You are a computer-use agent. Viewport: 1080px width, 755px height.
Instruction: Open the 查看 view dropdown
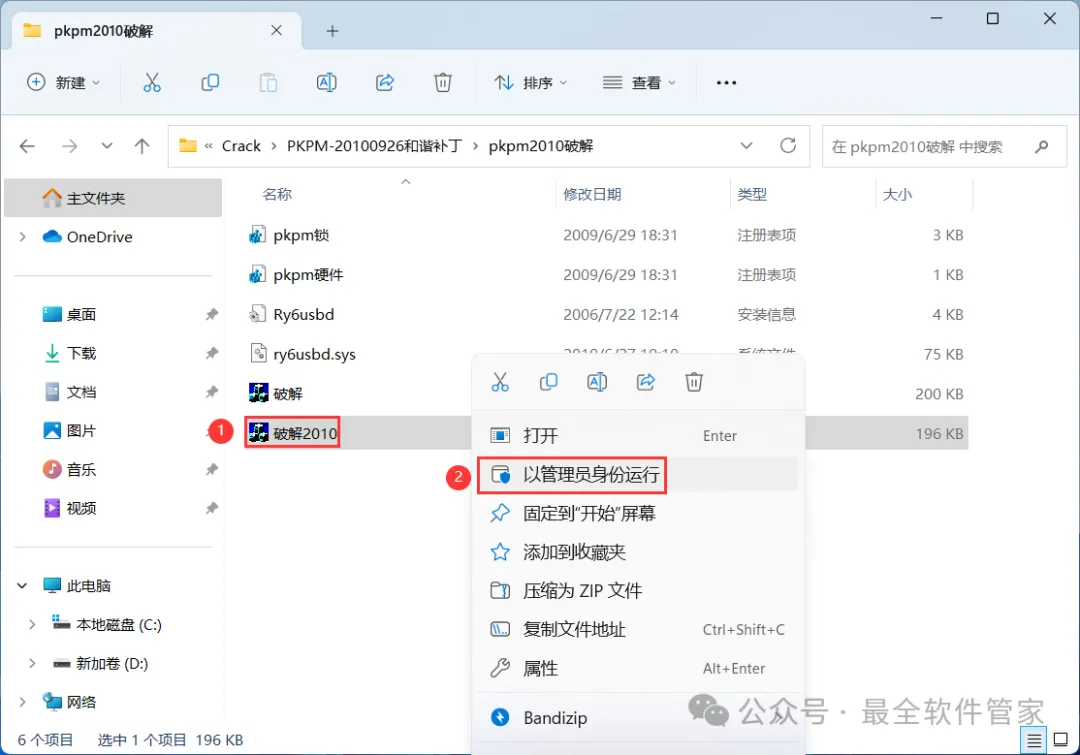click(x=639, y=83)
